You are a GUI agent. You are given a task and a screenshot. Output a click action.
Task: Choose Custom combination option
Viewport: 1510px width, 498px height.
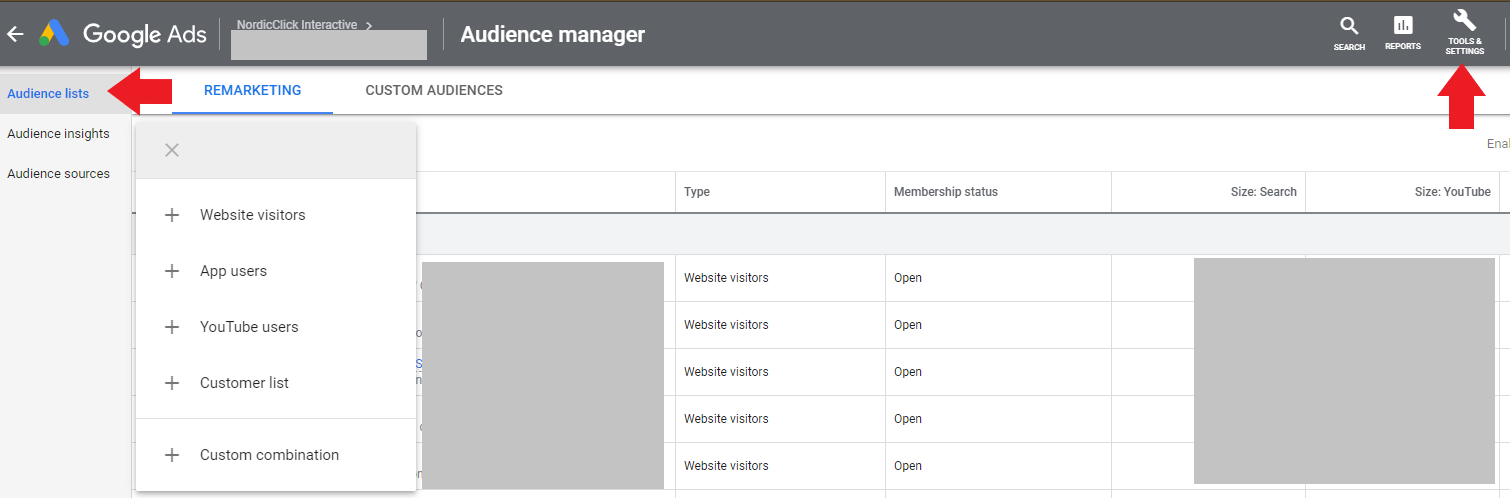[269, 455]
